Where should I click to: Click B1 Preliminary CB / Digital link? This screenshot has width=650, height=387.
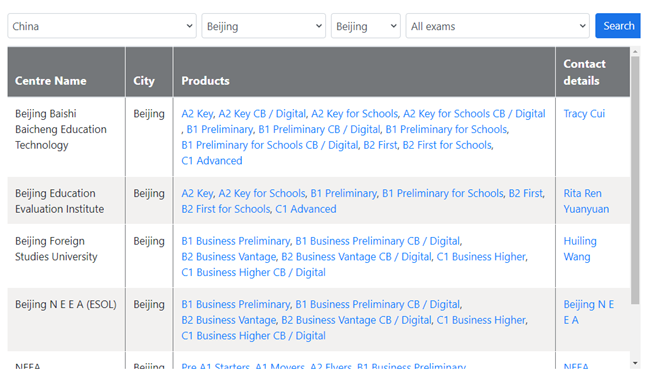(x=319, y=129)
